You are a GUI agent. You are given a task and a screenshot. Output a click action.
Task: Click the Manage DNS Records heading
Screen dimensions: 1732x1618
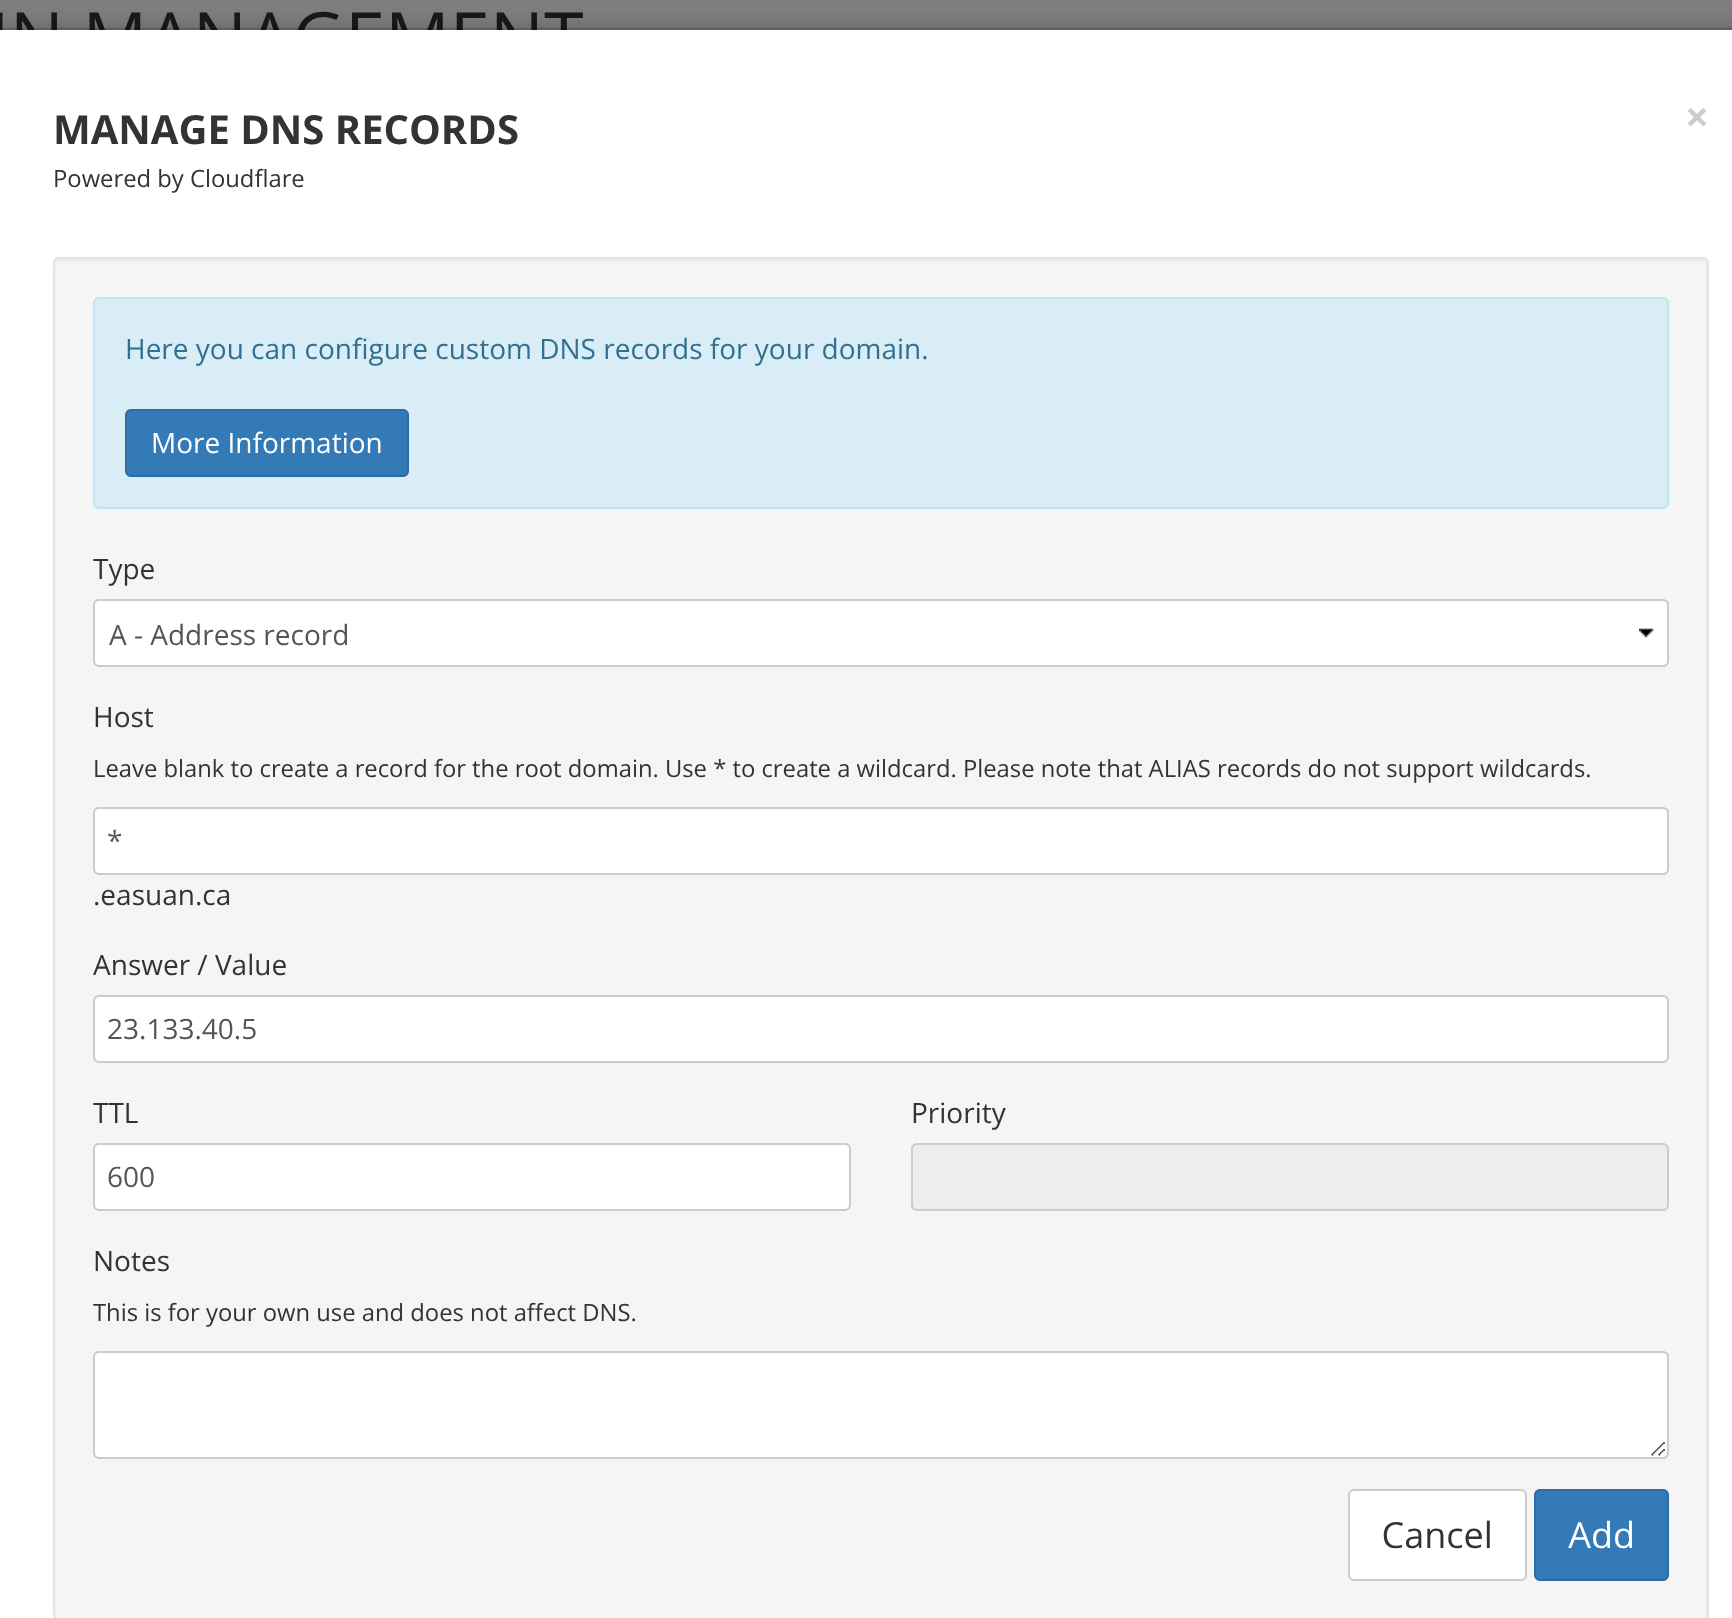point(286,130)
